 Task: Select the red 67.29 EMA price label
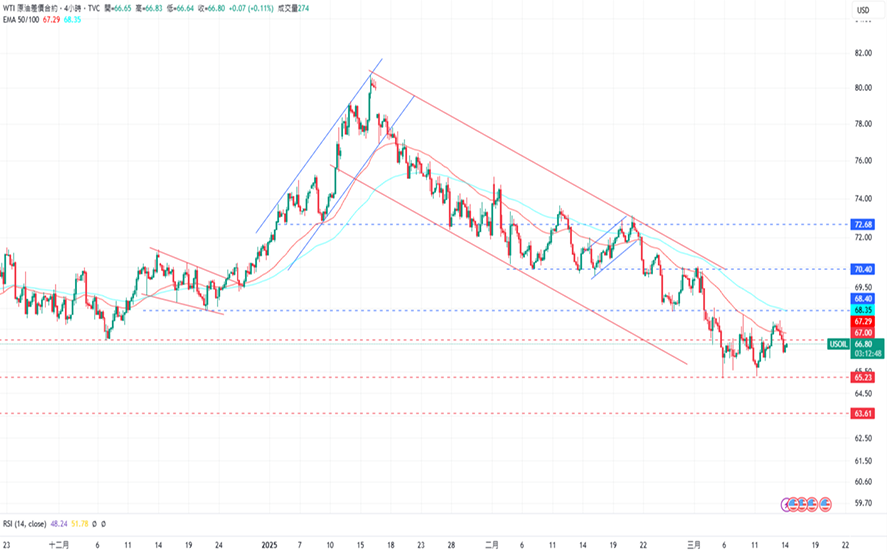[x=863, y=321]
